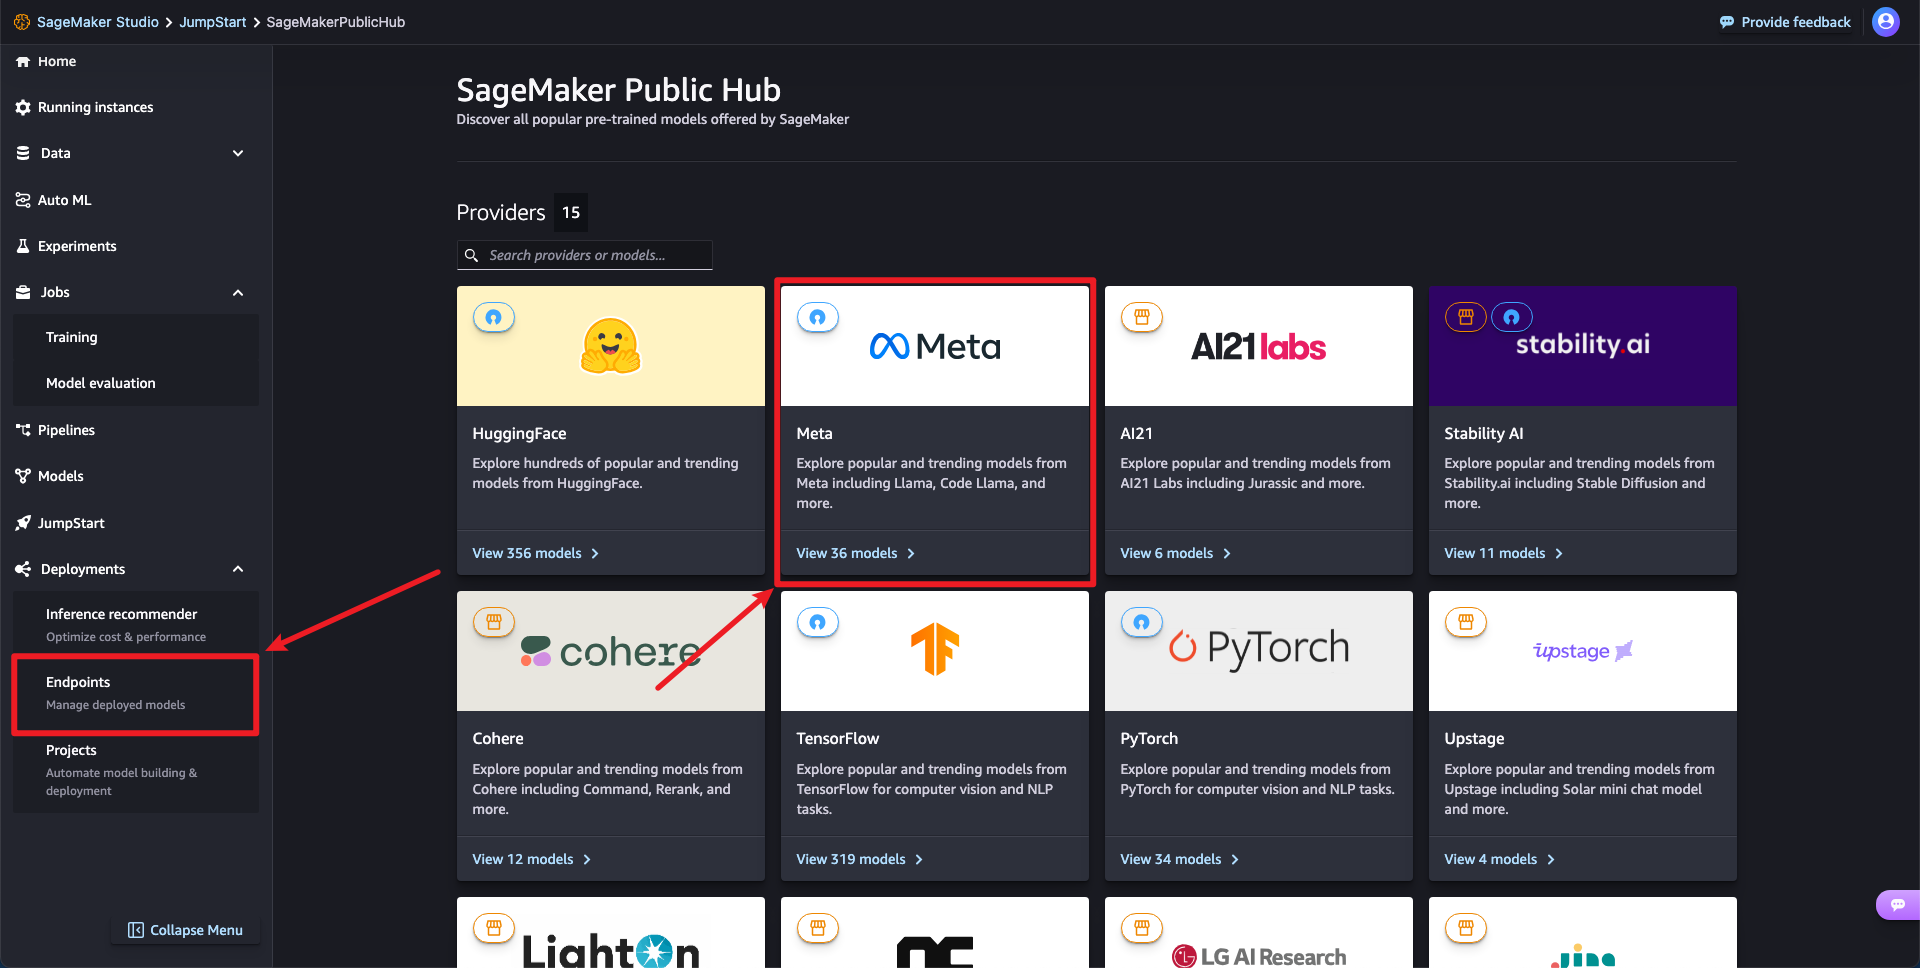The image size is (1920, 968).
Task: Click the badge icon on HuggingFace card
Action: [494, 317]
